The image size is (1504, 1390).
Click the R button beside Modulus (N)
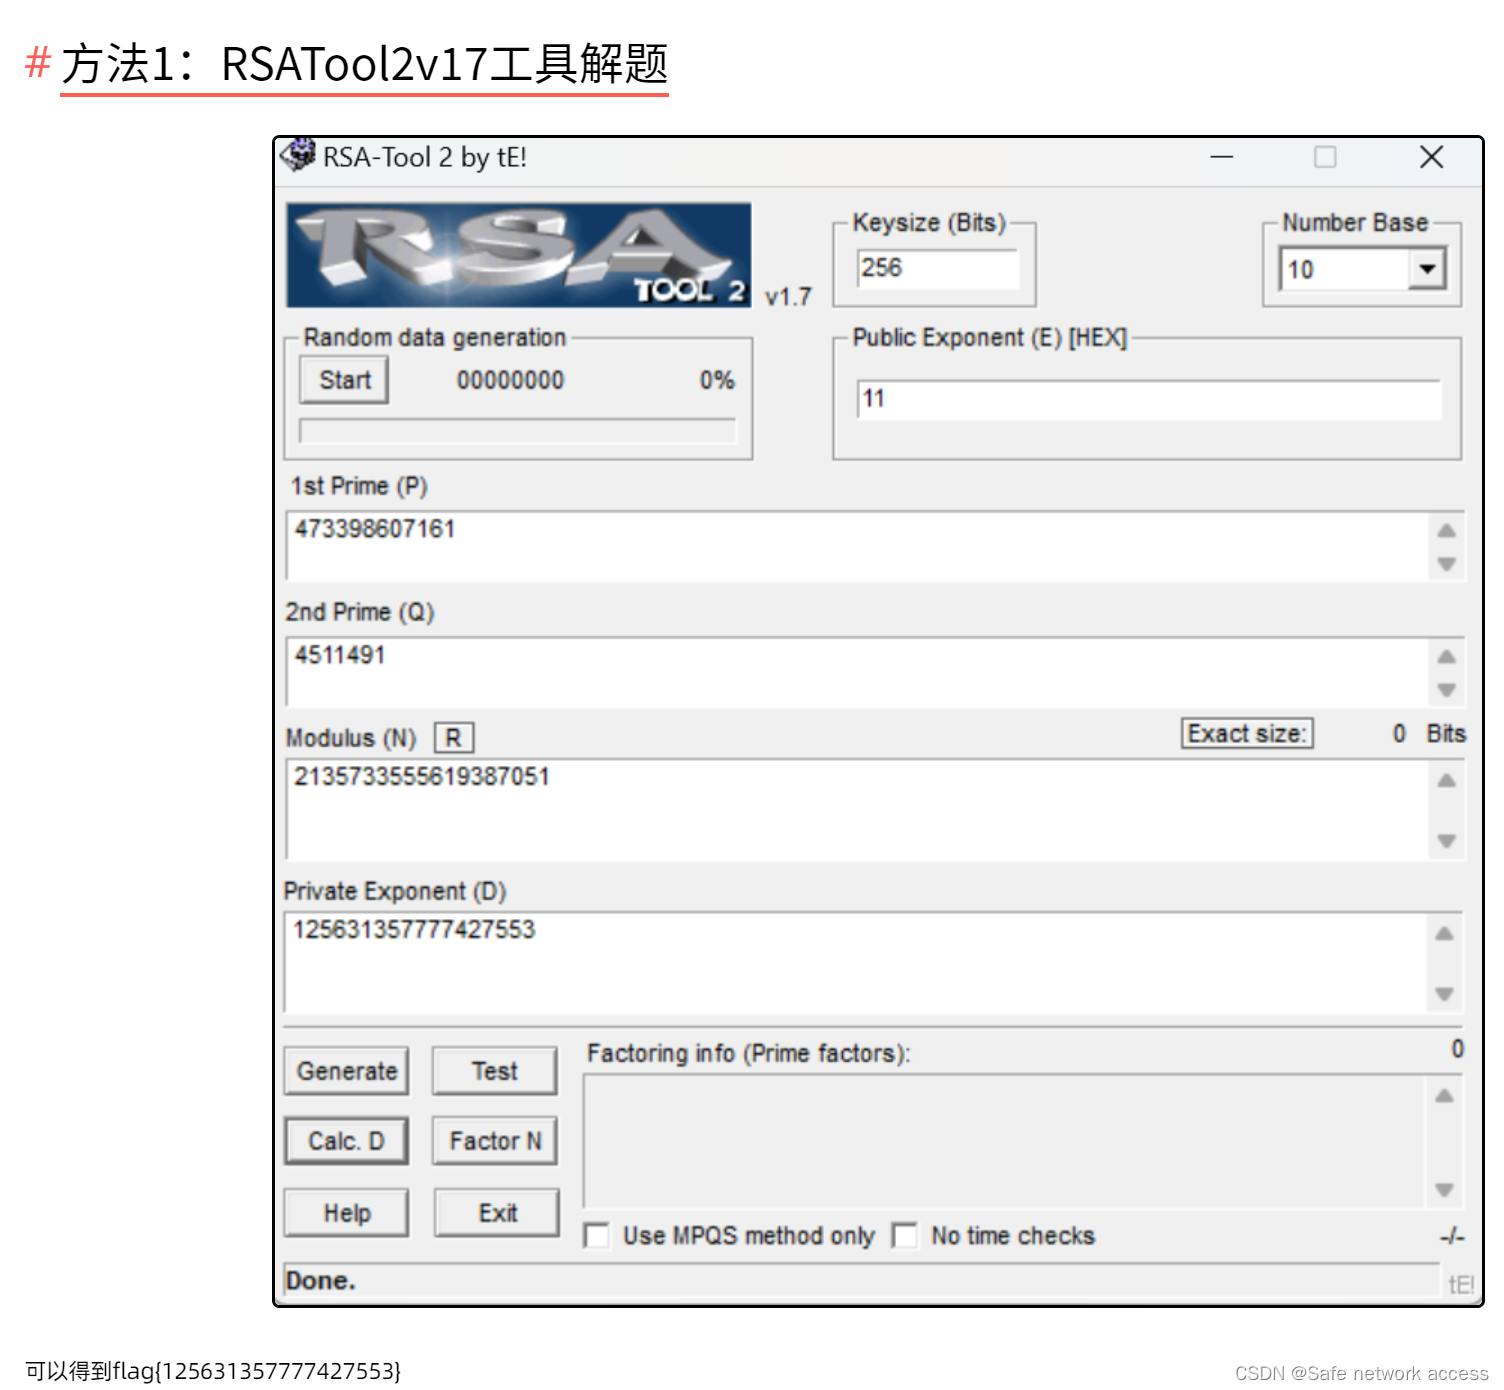pyautogui.click(x=453, y=737)
